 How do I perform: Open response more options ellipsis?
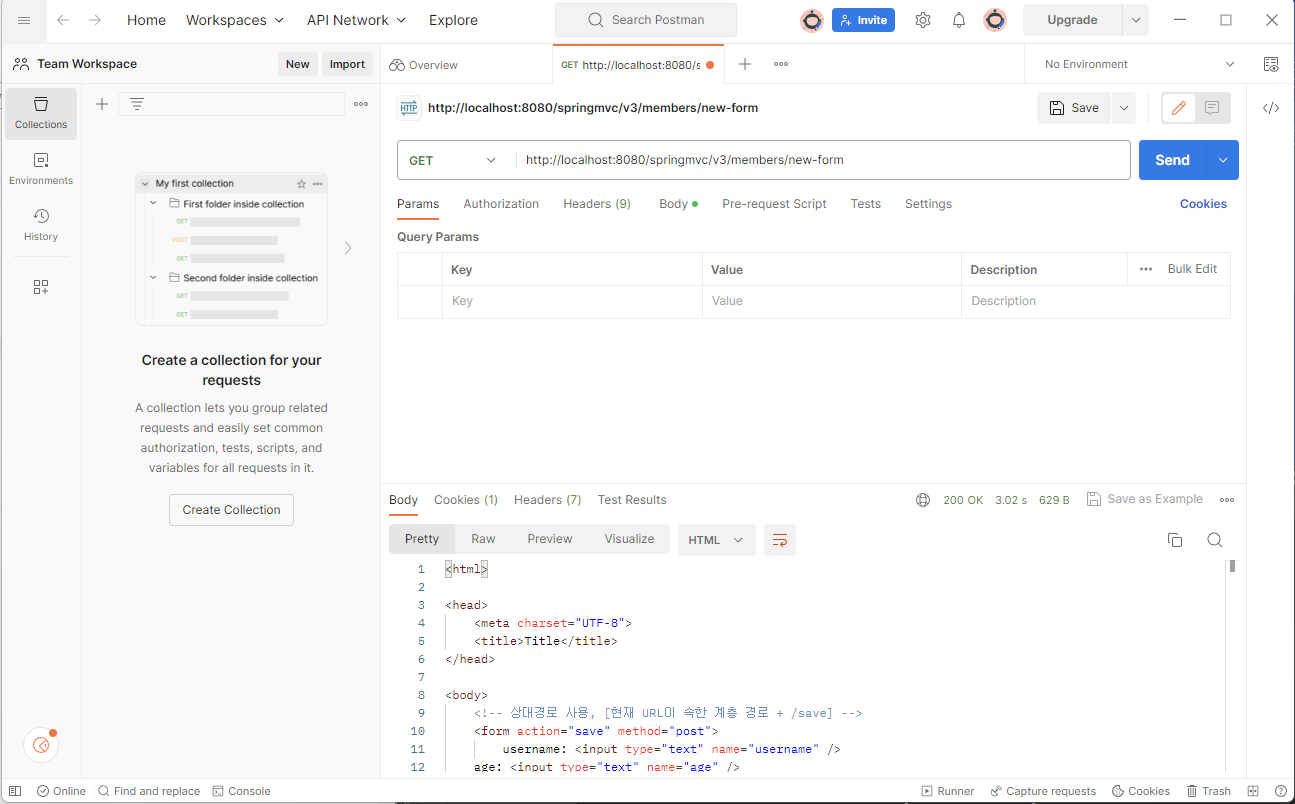point(1227,500)
